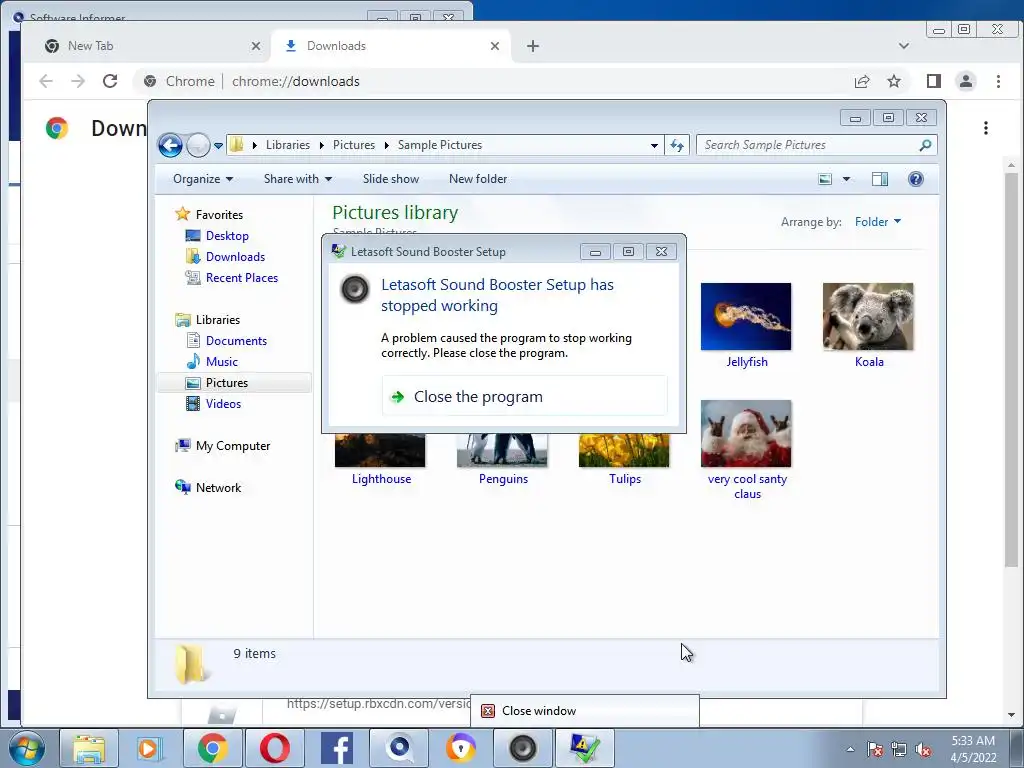
Task: Open Downloads page three-dot menu
Action: click(986, 128)
